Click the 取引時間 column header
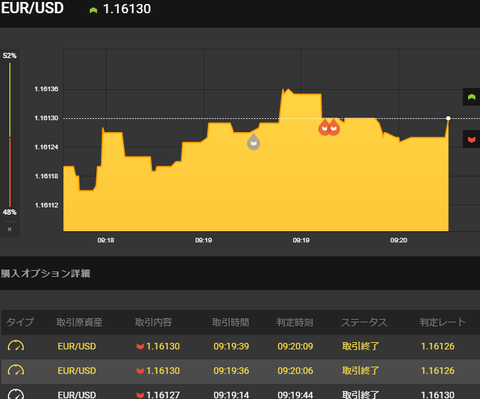This screenshot has height=399, width=480. [x=231, y=322]
